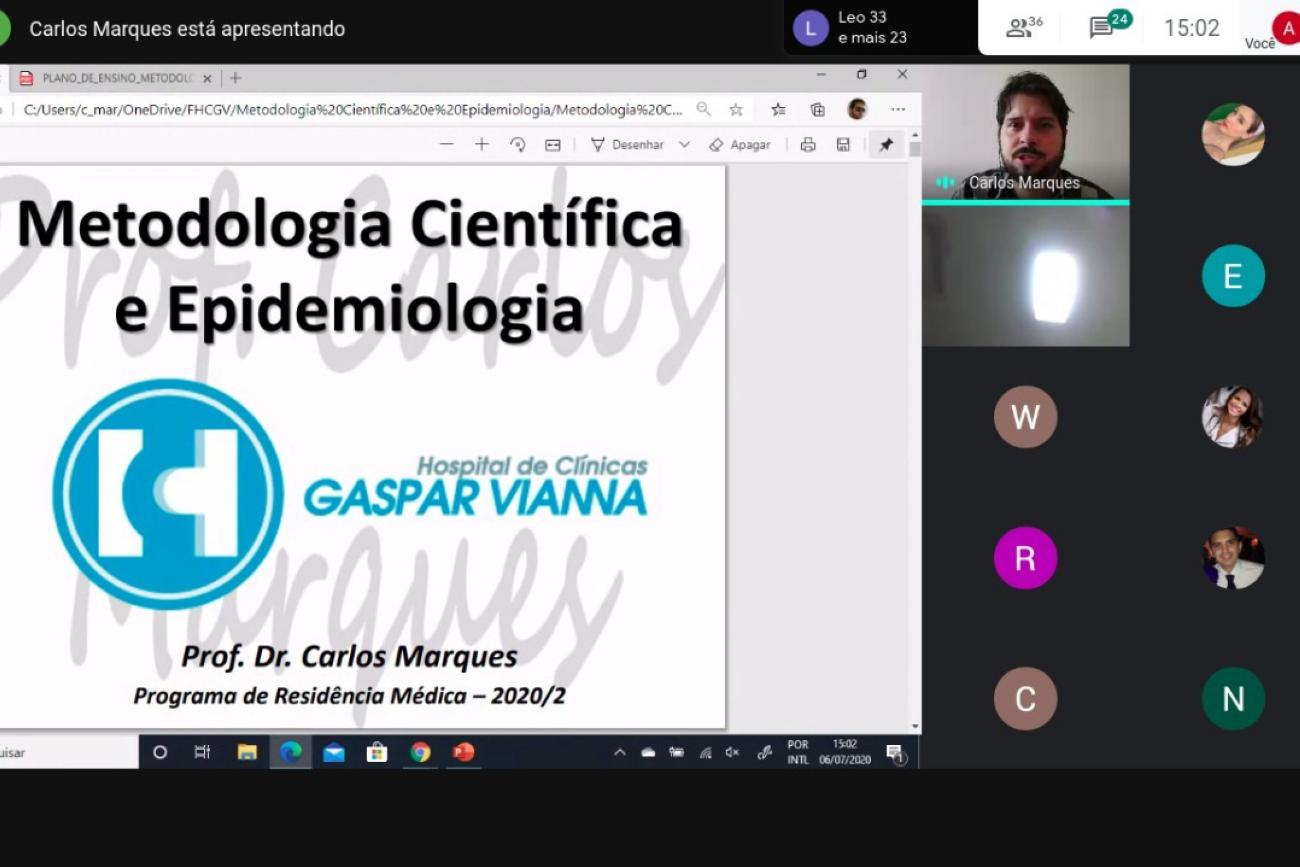This screenshot has height=867, width=1300.
Task: Click the network Wi-Fi tray icon
Action: coord(705,752)
